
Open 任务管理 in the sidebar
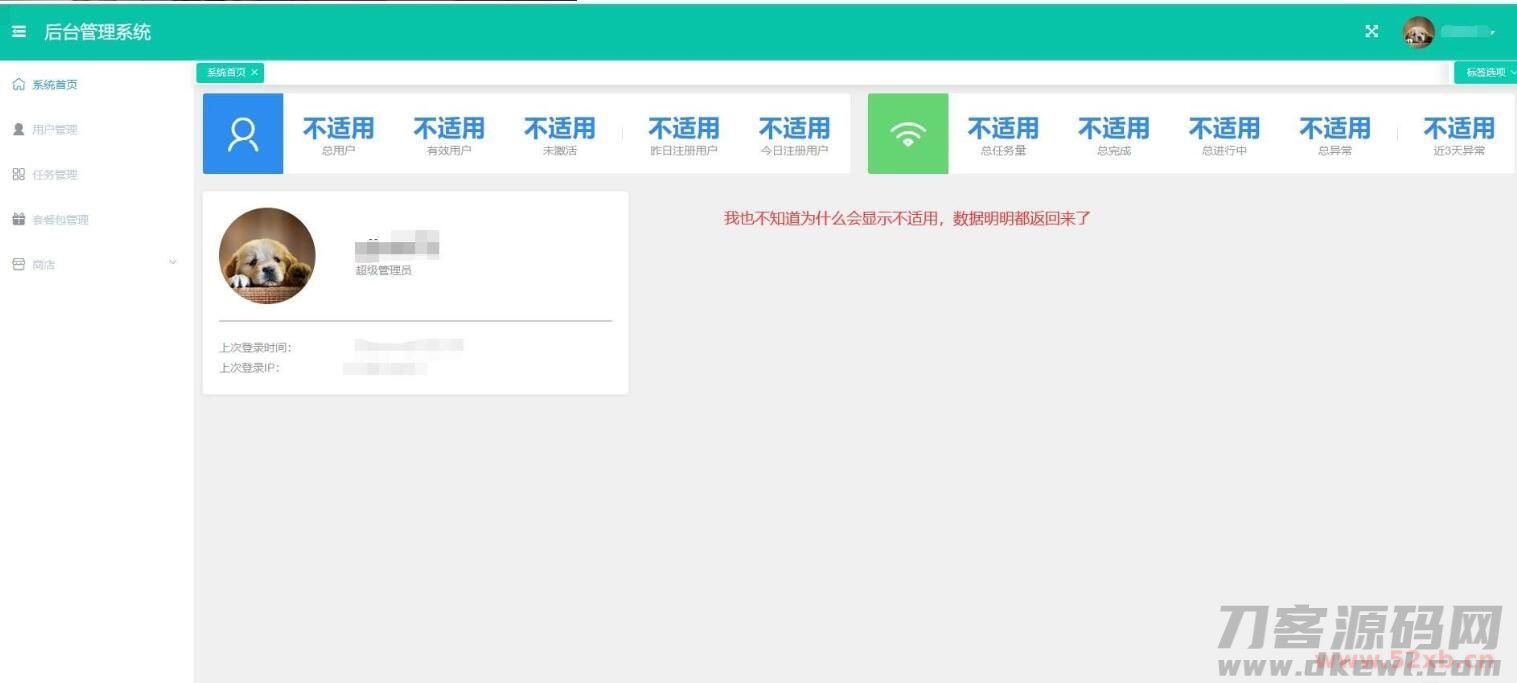tap(54, 175)
